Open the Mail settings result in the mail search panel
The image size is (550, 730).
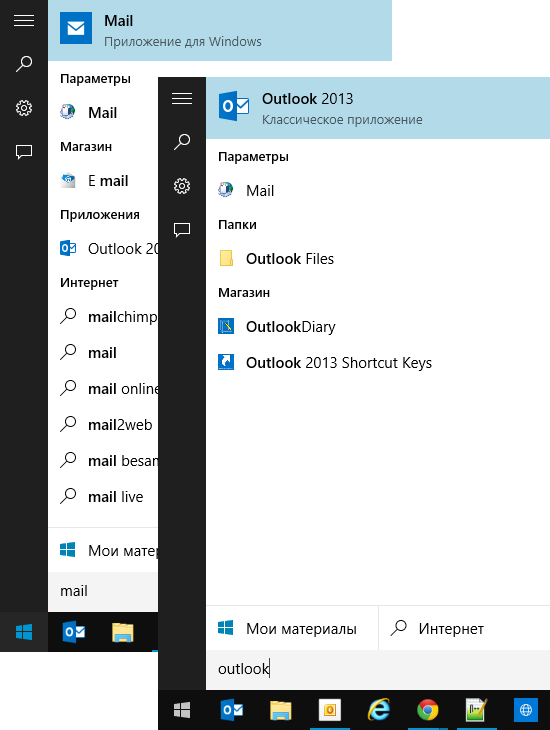pyautogui.click(x=103, y=112)
